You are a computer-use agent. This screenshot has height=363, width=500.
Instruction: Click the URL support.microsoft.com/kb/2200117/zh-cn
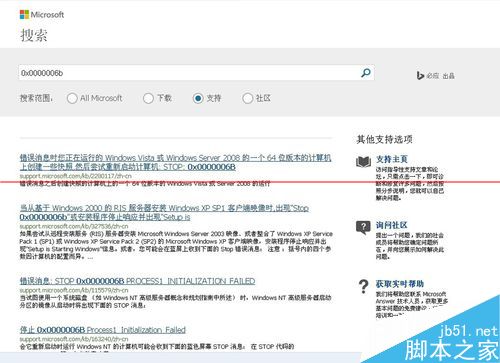click(76, 176)
